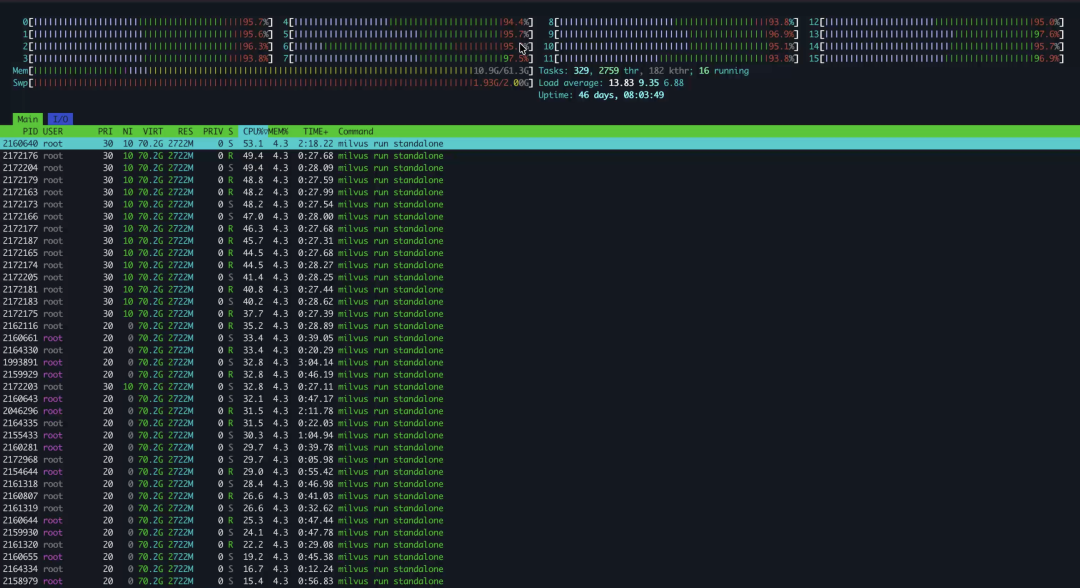The height and width of the screenshot is (588, 1080).
Task: Click the Mem usage bar
Action: point(273,71)
